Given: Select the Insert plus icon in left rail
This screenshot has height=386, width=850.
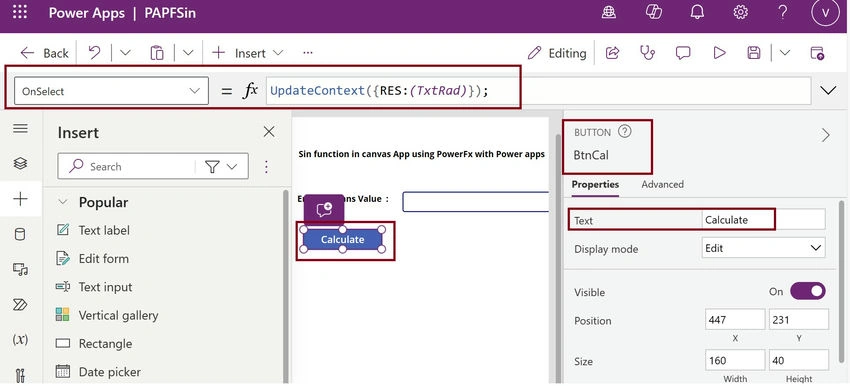Looking at the screenshot, I should pyautogui.click(x=20, y=199).
